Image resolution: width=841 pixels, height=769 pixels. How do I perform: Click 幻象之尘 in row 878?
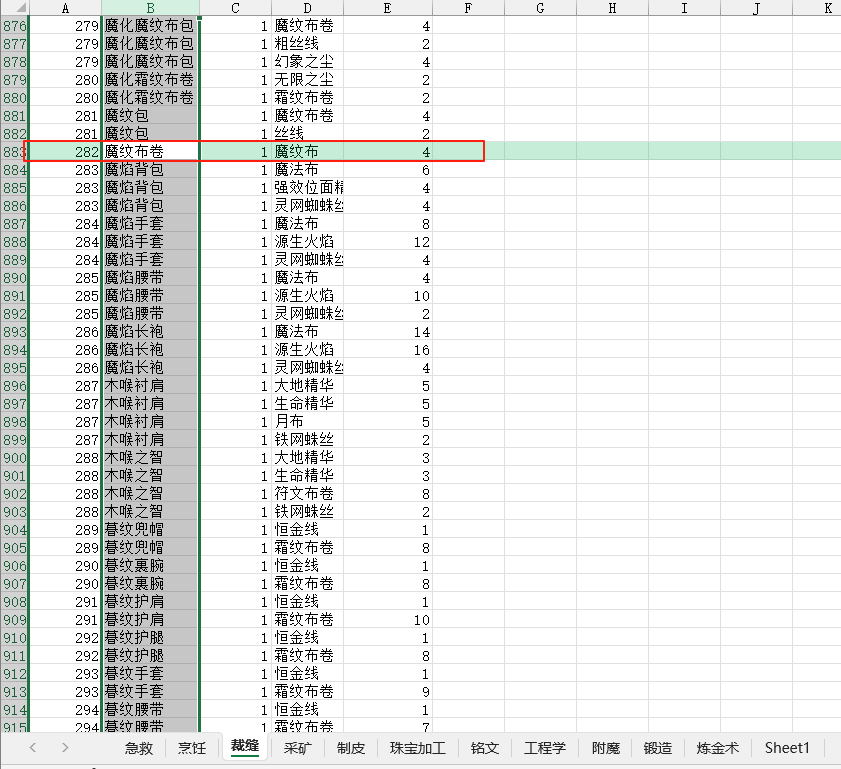307,62
